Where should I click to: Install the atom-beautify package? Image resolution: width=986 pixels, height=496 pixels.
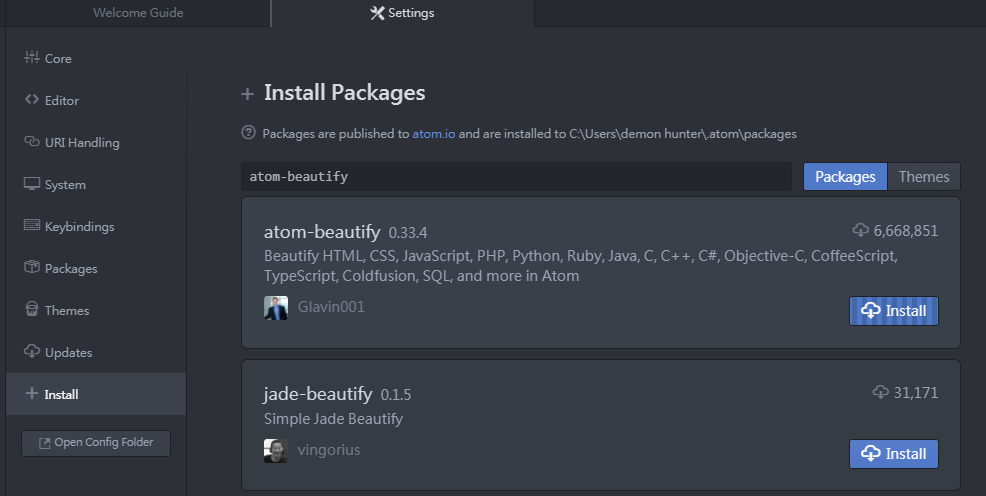click(894, 311)
